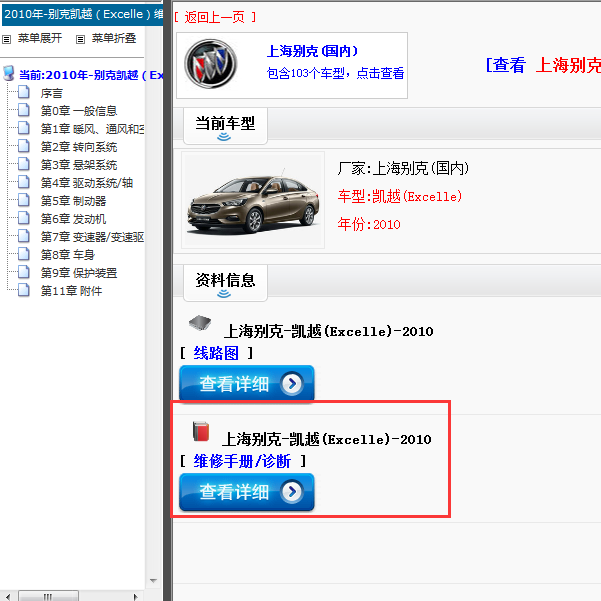Screen dimensions: 601x601
Task: Click the page icon next to 第4章 驱动系统/轴
Action: click(x=24, y=182)
